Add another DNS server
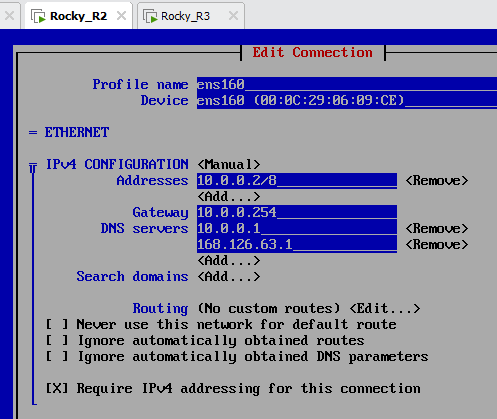The width and height of the screenshot is (497, 419). tap(229, 260)
